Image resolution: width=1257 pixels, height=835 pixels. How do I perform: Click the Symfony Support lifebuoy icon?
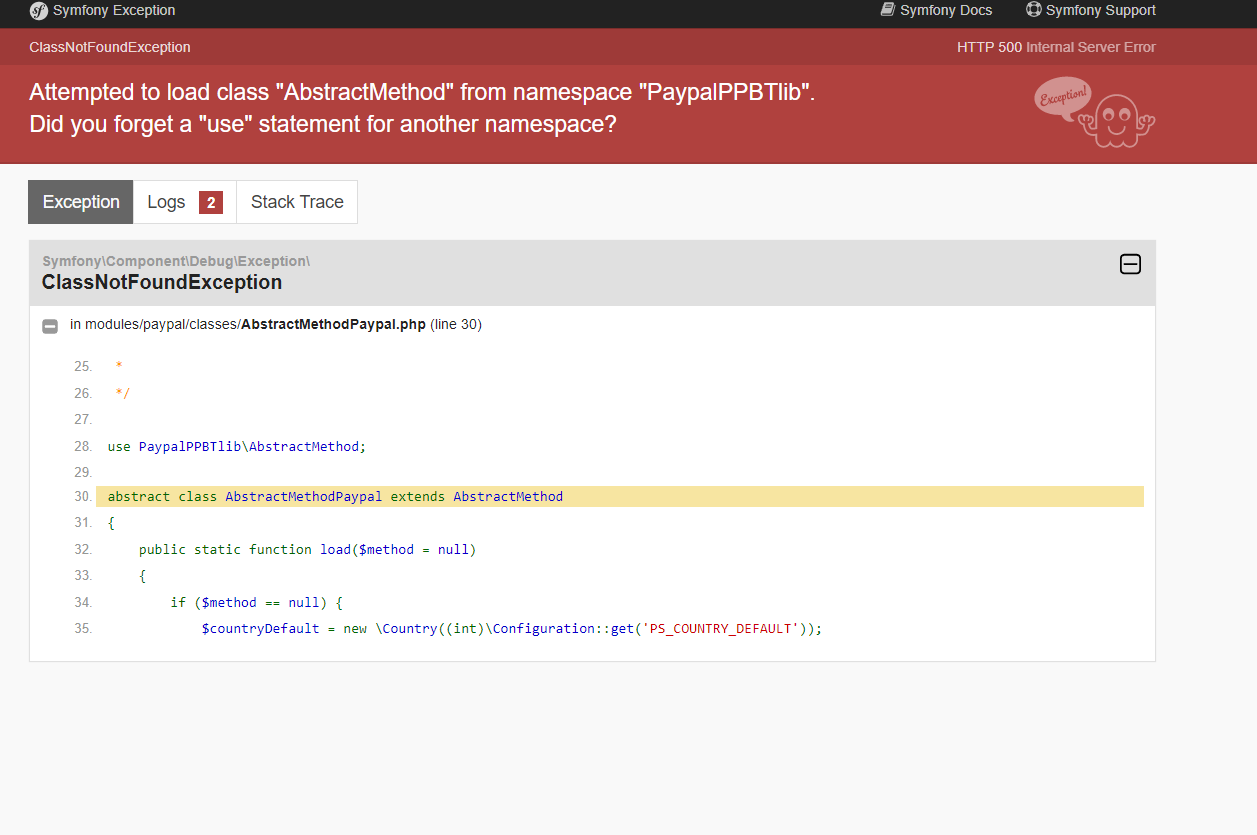click(1034, 10)
